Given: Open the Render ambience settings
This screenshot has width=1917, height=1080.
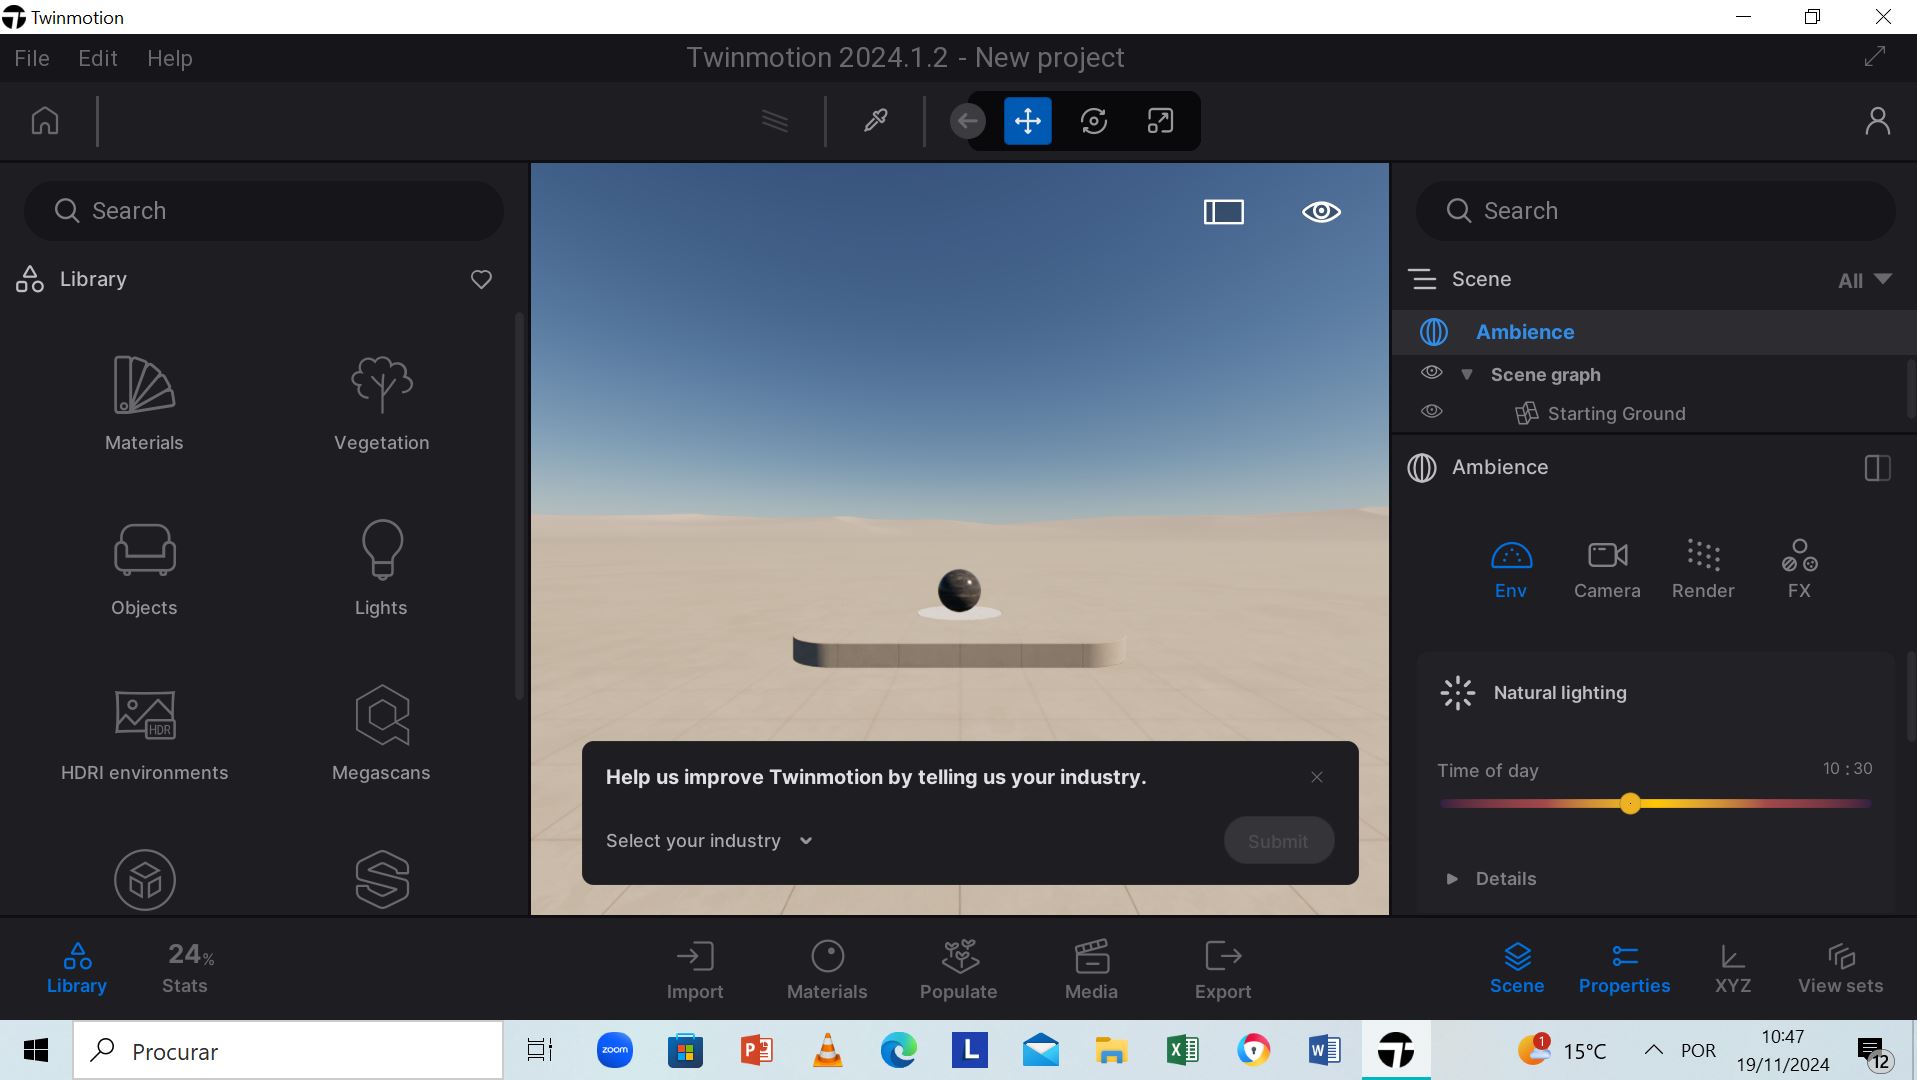Looking at the screenshot, I should coord(1703,569).
